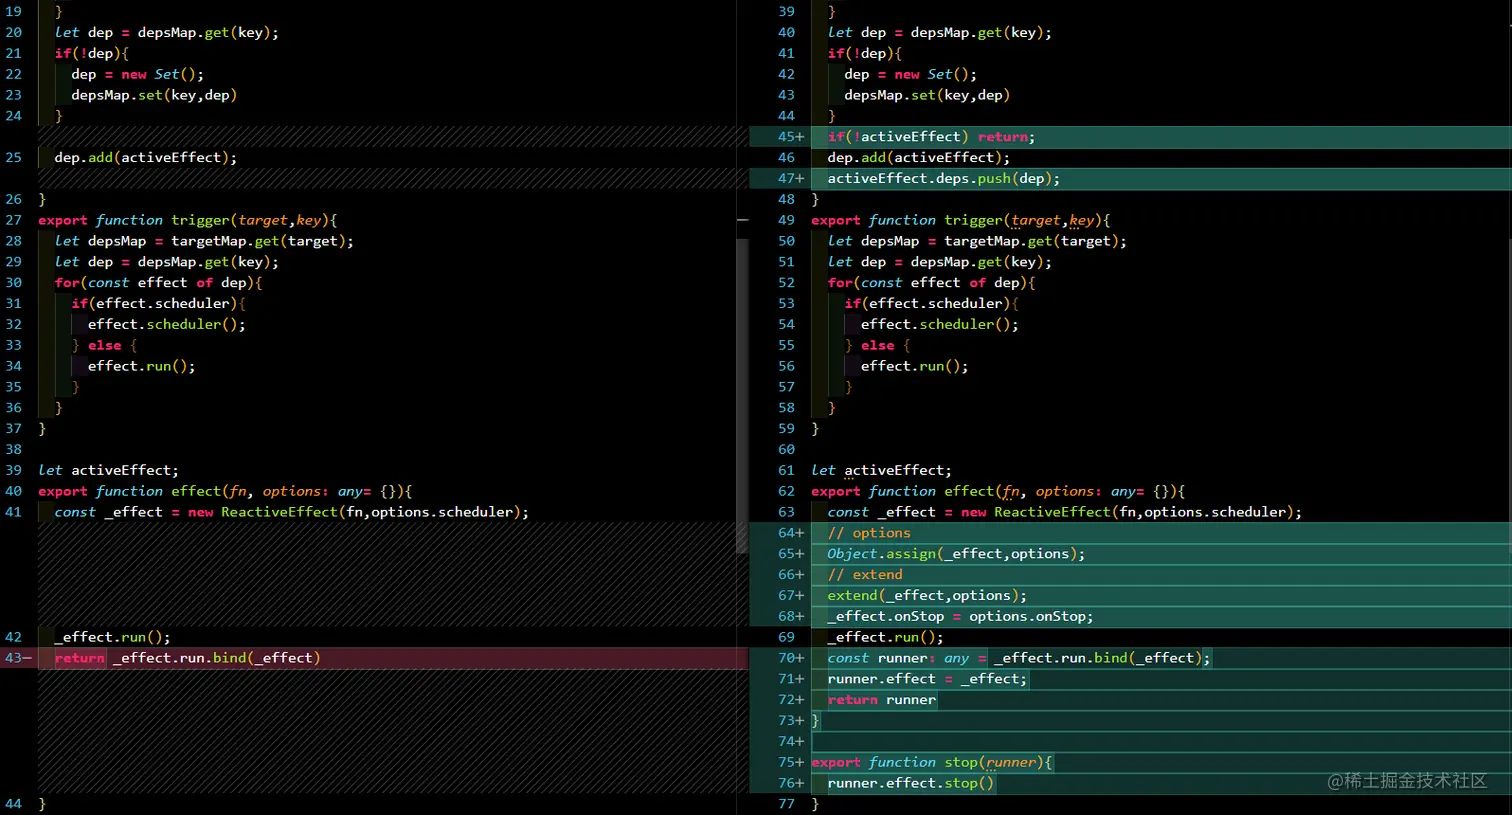Click 'export function trigger' on line 49
Viewport: 1512px width, 815px height.
tap(907, 220)
